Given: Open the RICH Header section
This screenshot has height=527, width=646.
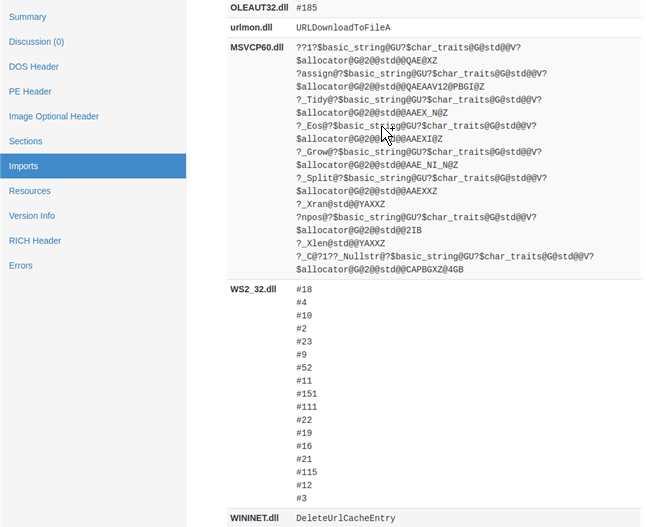Looking at the screenshot, I should tap(35, 241).
